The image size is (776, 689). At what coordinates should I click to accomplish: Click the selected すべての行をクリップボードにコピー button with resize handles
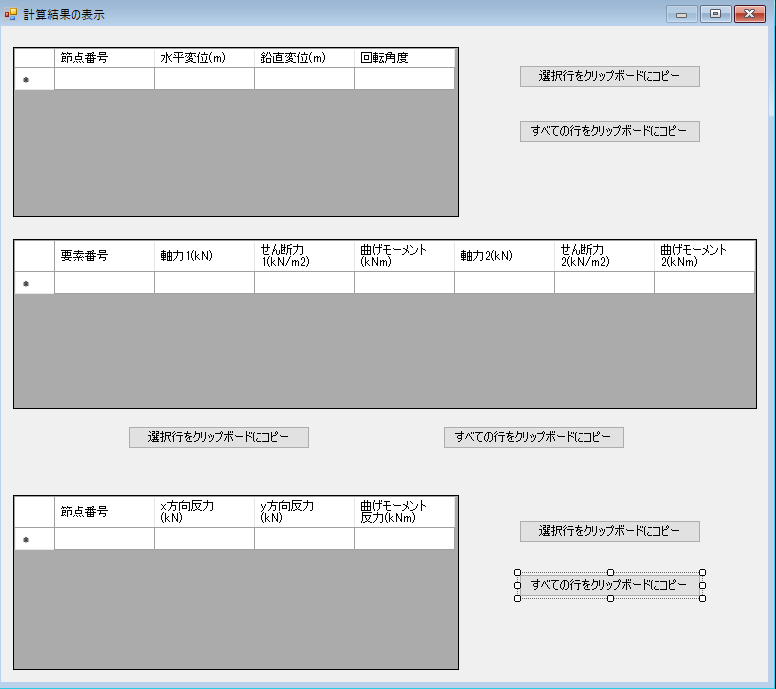609,585
